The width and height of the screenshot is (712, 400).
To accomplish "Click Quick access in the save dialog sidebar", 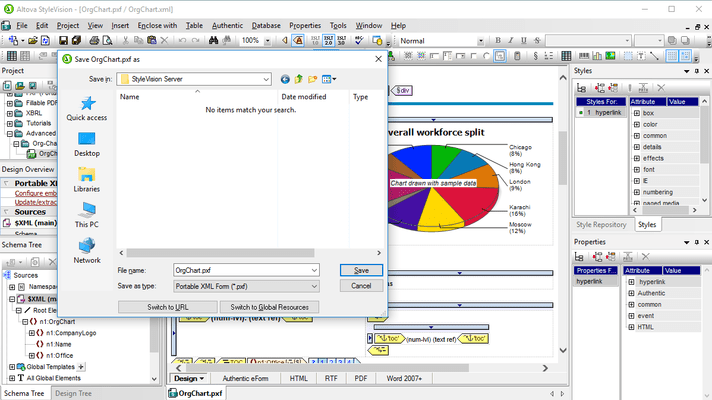I will point(86,108).
